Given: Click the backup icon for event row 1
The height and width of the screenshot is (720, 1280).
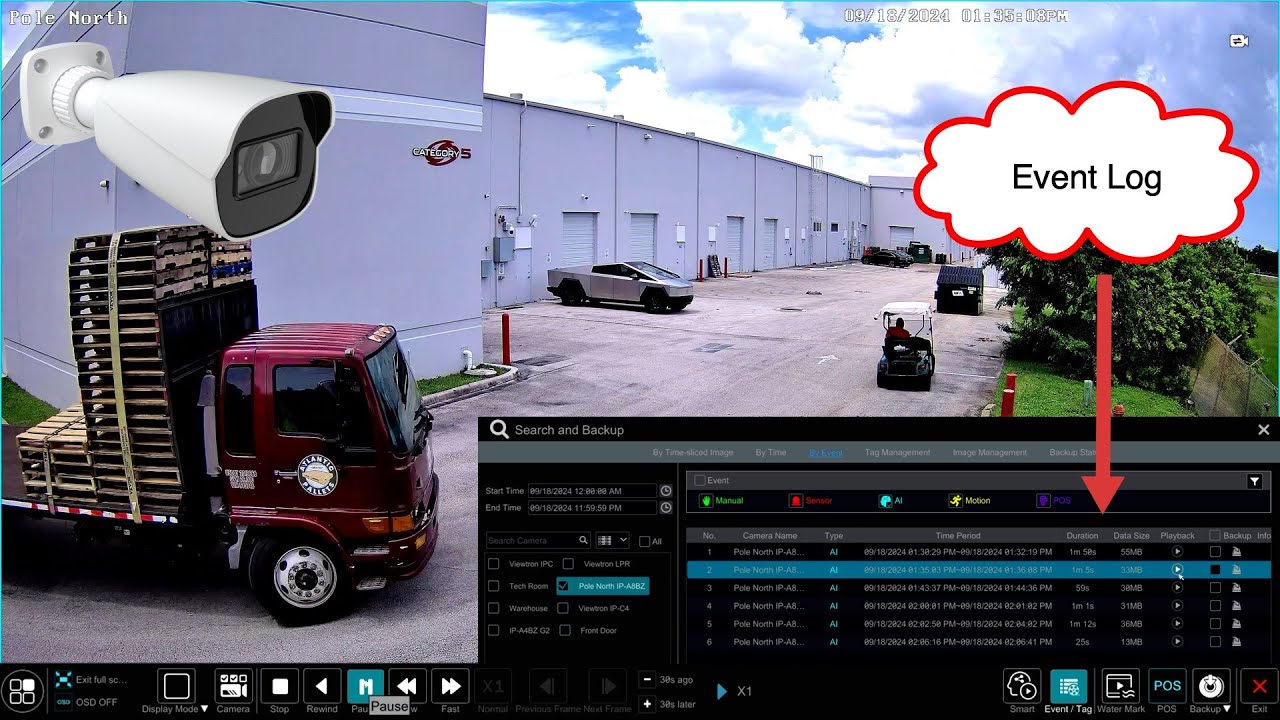Looking at the screenshot, I should pyautogui.click(x=1237, y=551).
